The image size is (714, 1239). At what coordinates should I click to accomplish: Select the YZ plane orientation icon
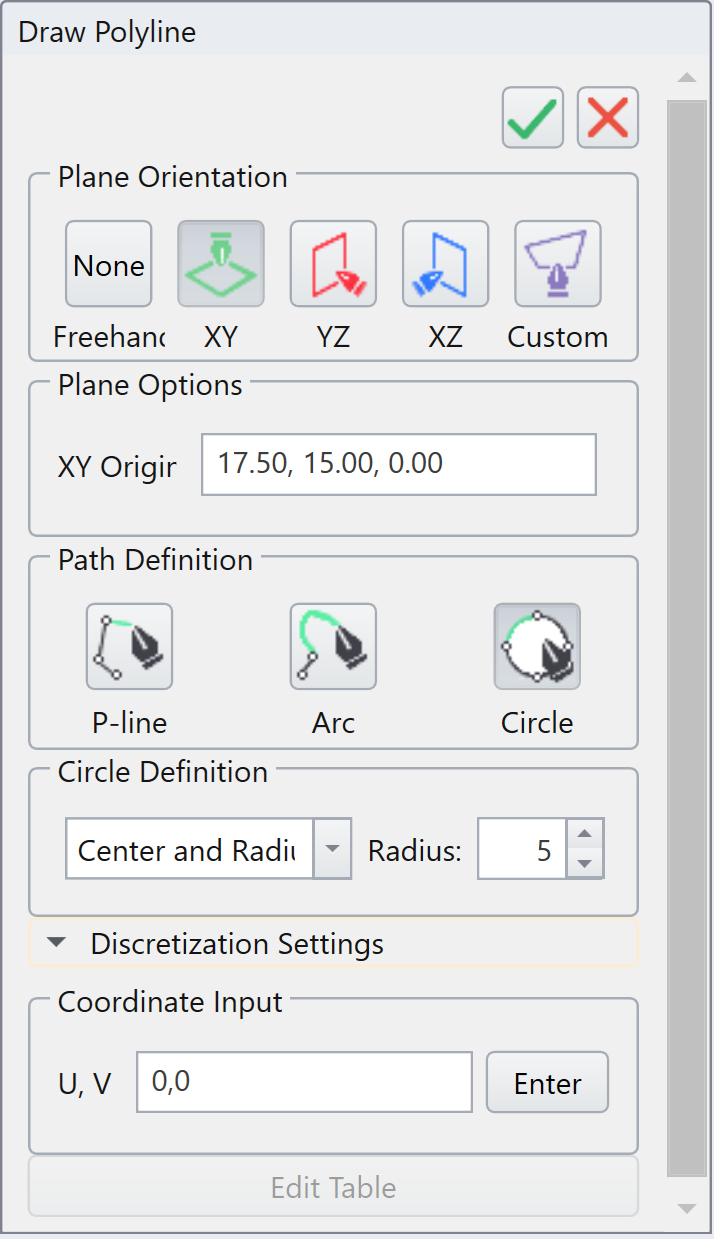333,264
